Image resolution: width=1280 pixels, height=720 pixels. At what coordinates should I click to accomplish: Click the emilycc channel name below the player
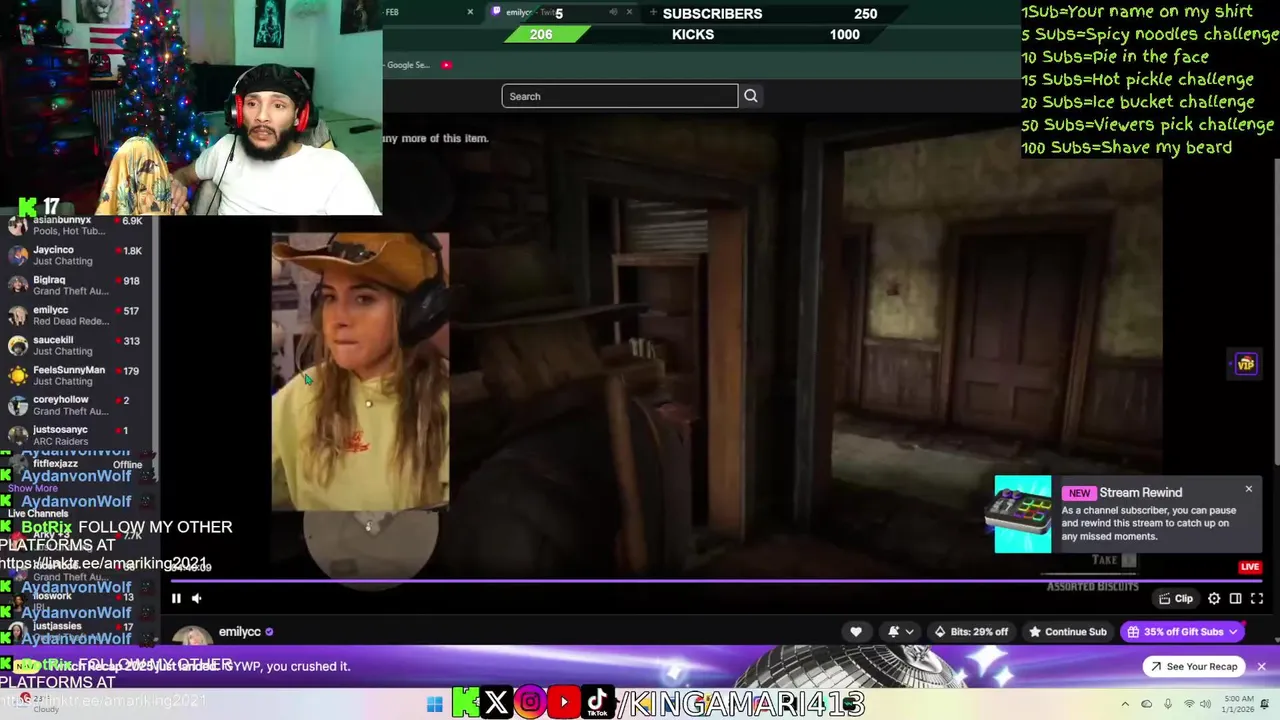240,632
